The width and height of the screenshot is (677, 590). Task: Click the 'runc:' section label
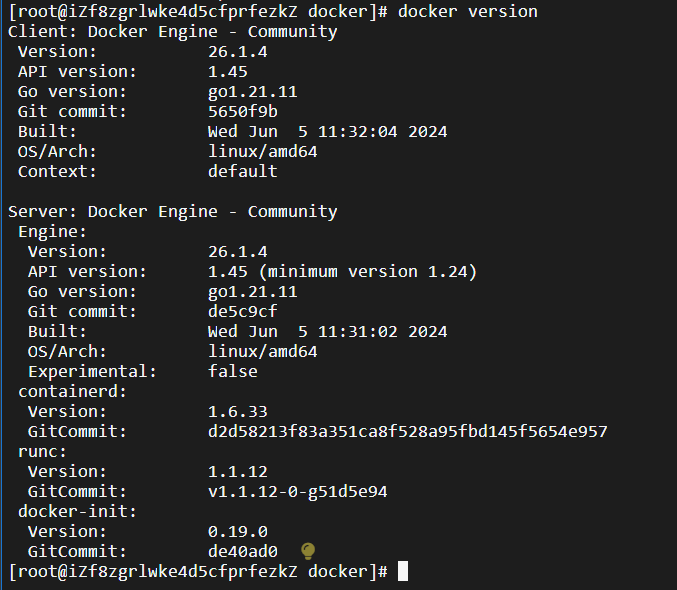tap(42, 451)
